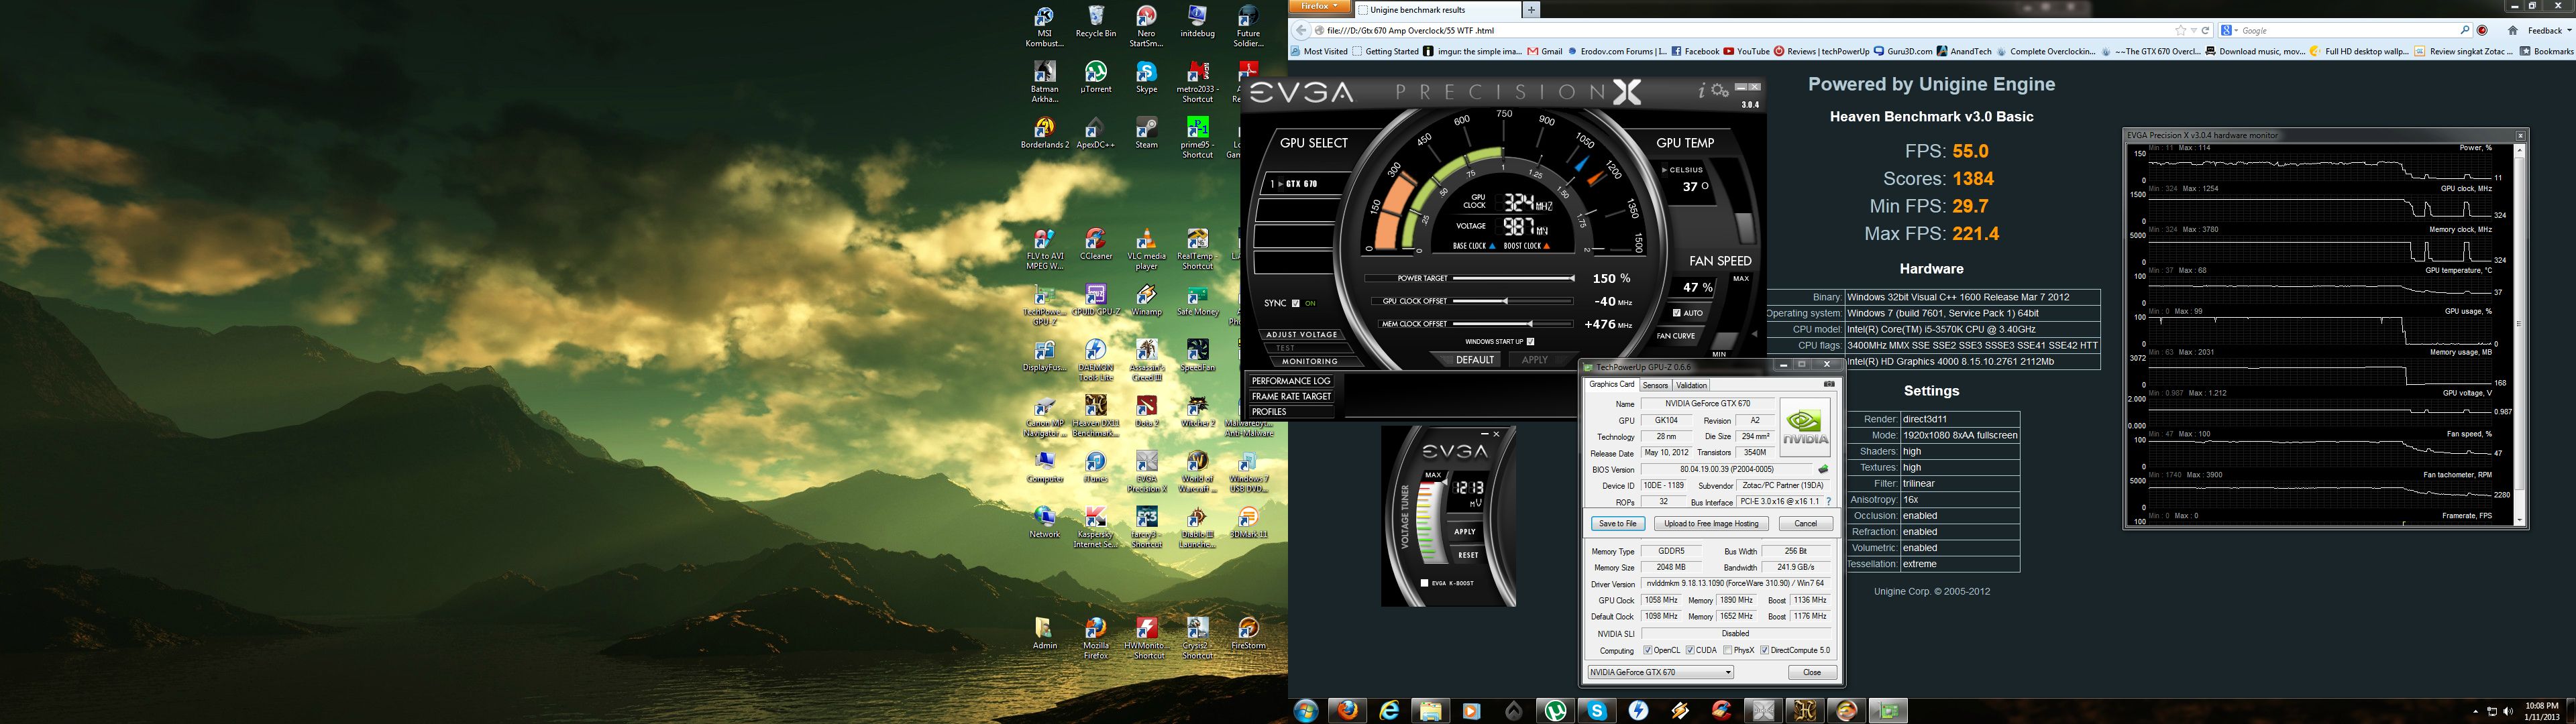Expand the Celsius temperature unit arrow
Image resolution: width=2576 pixels, height=724 pixels.
(x=1665, y=170)
